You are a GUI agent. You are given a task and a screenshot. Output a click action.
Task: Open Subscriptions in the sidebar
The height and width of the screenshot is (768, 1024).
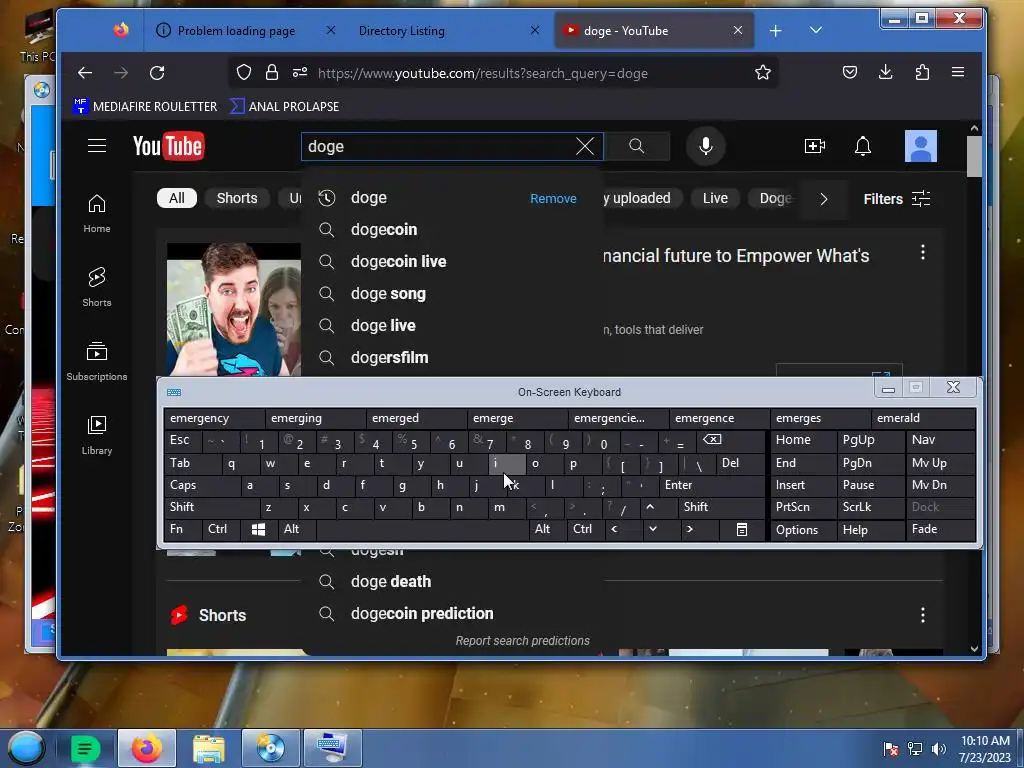pyautogui.click(x=97, y=361)
